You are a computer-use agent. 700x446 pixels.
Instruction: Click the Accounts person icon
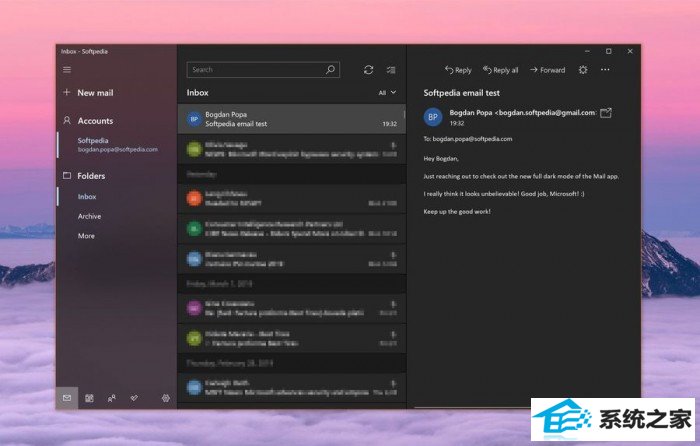tap(67, 121)
